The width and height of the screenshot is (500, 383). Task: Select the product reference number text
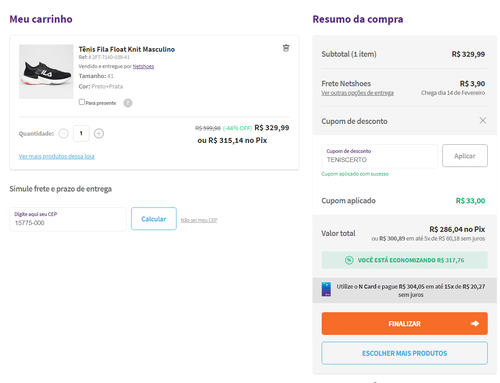pyautogui.click(x=104, y=57)
